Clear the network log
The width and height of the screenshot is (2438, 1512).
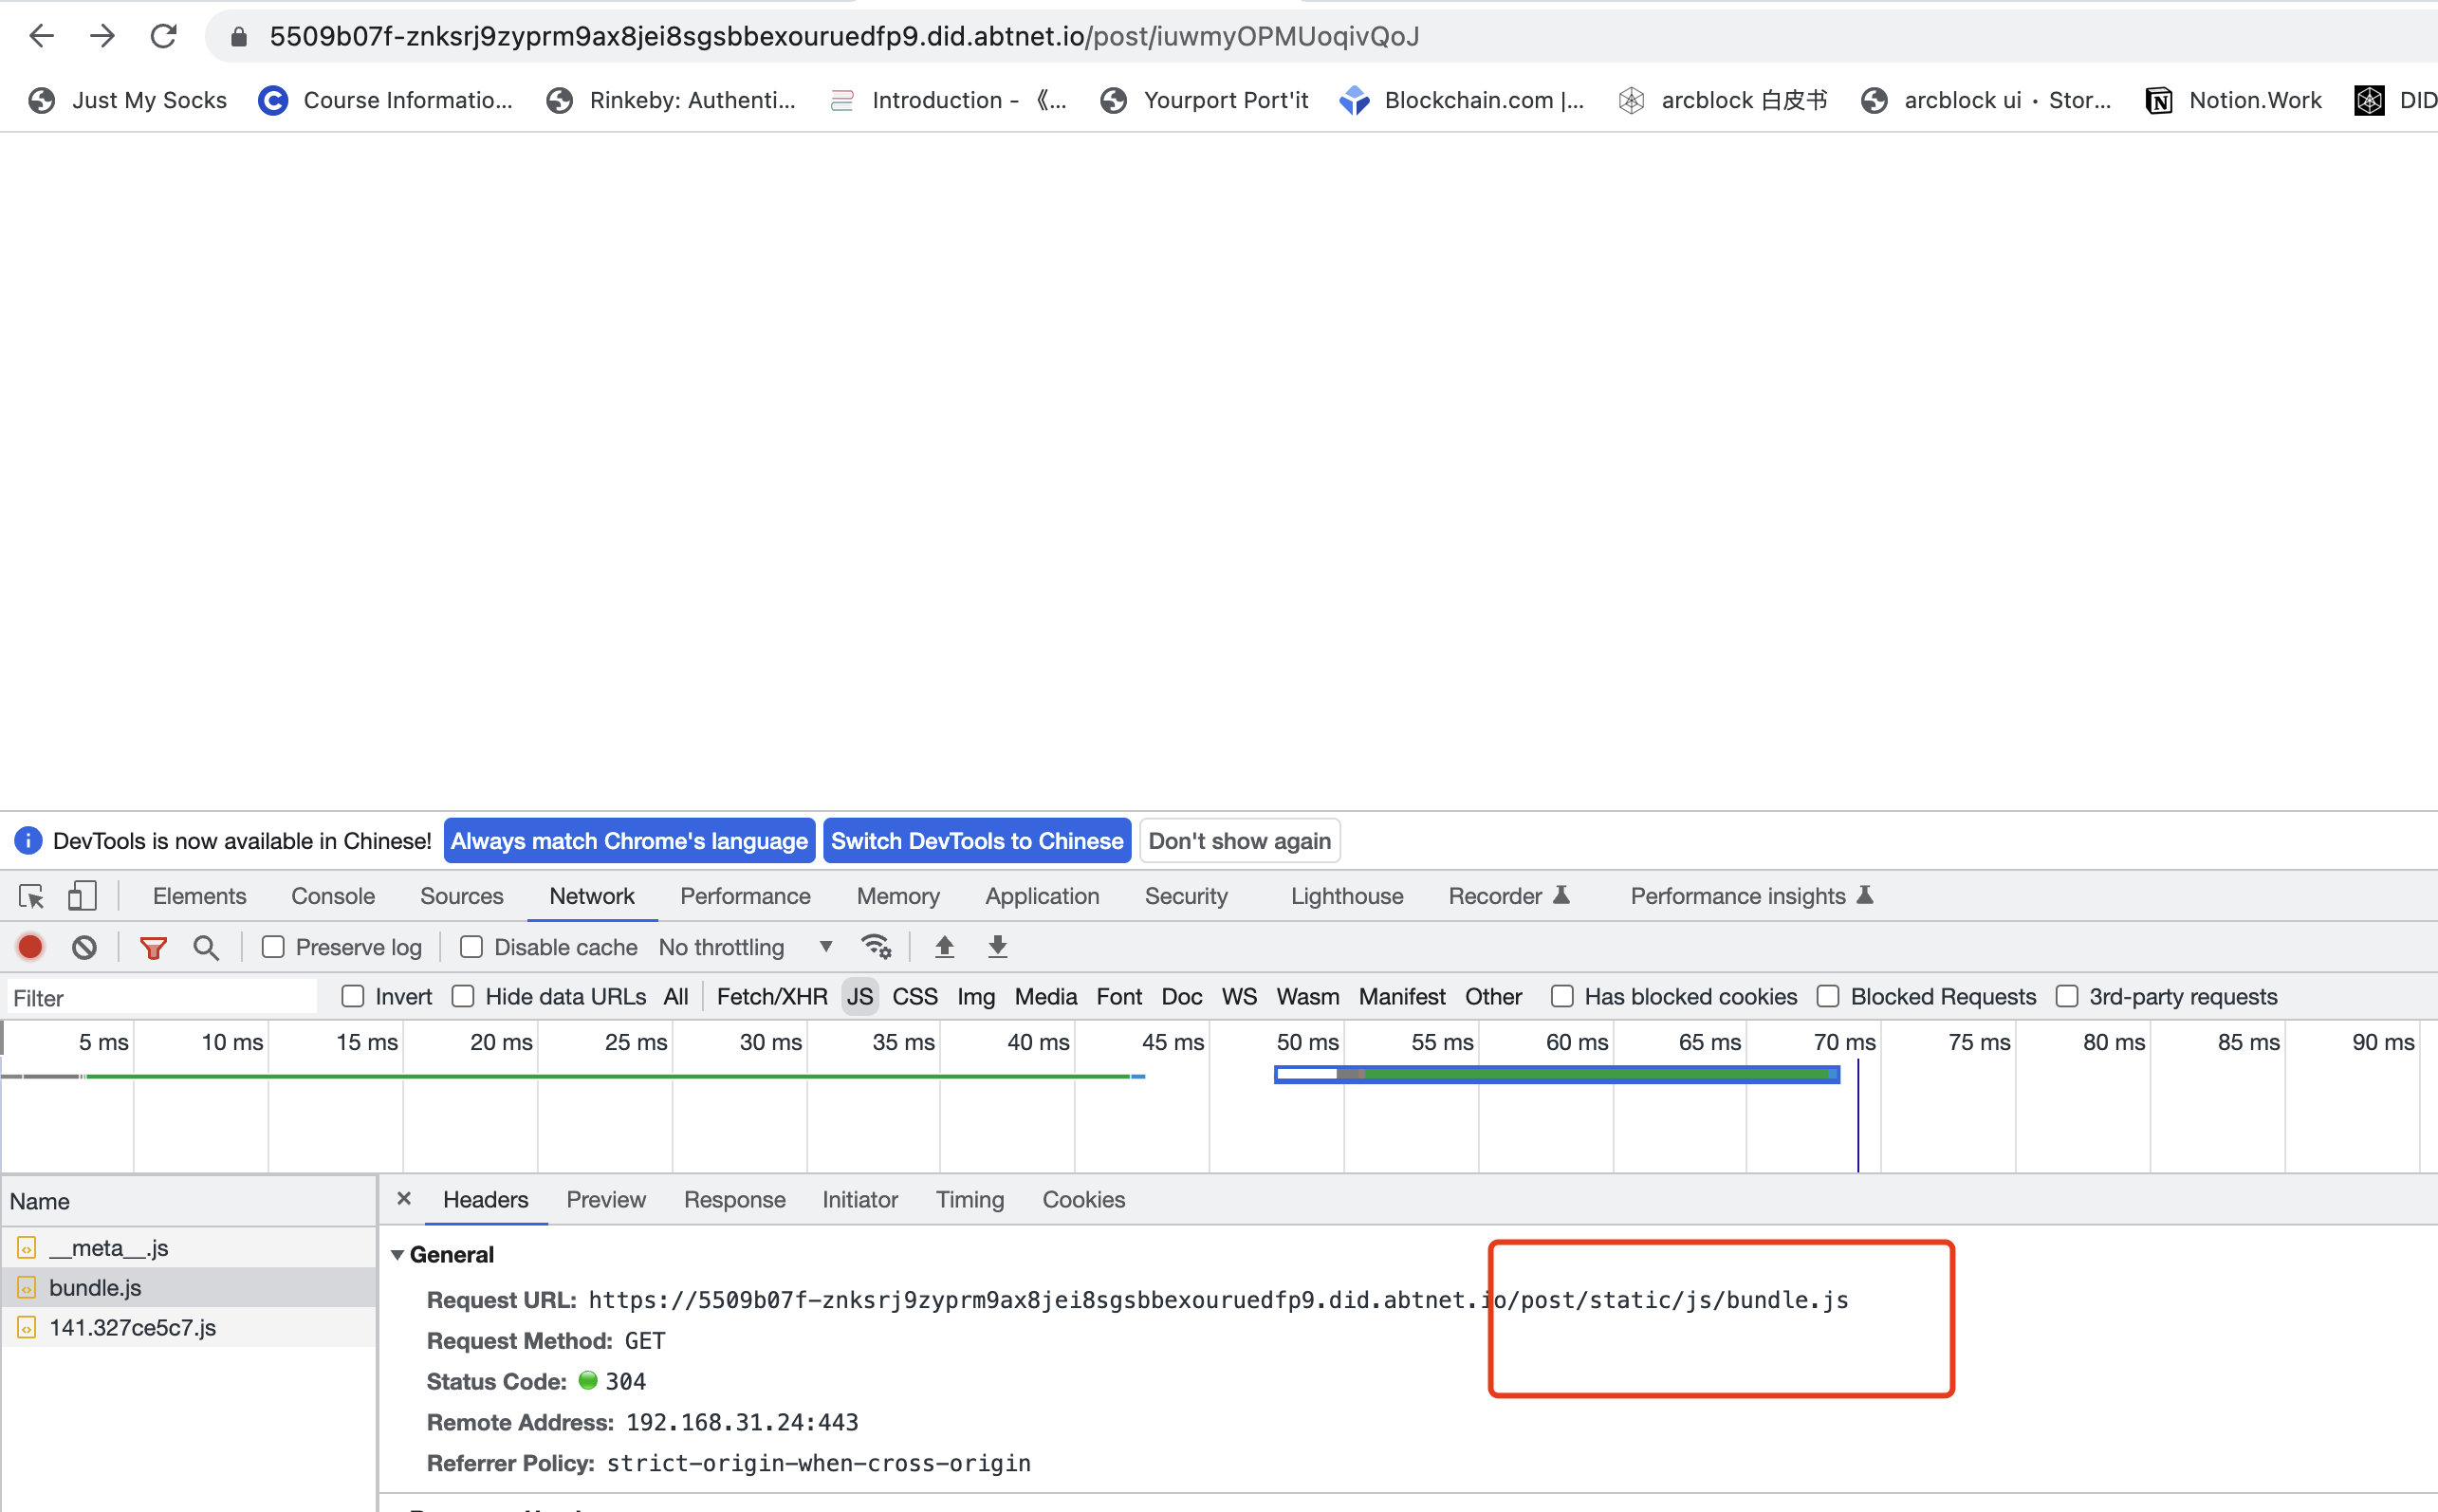coord(84,946)
